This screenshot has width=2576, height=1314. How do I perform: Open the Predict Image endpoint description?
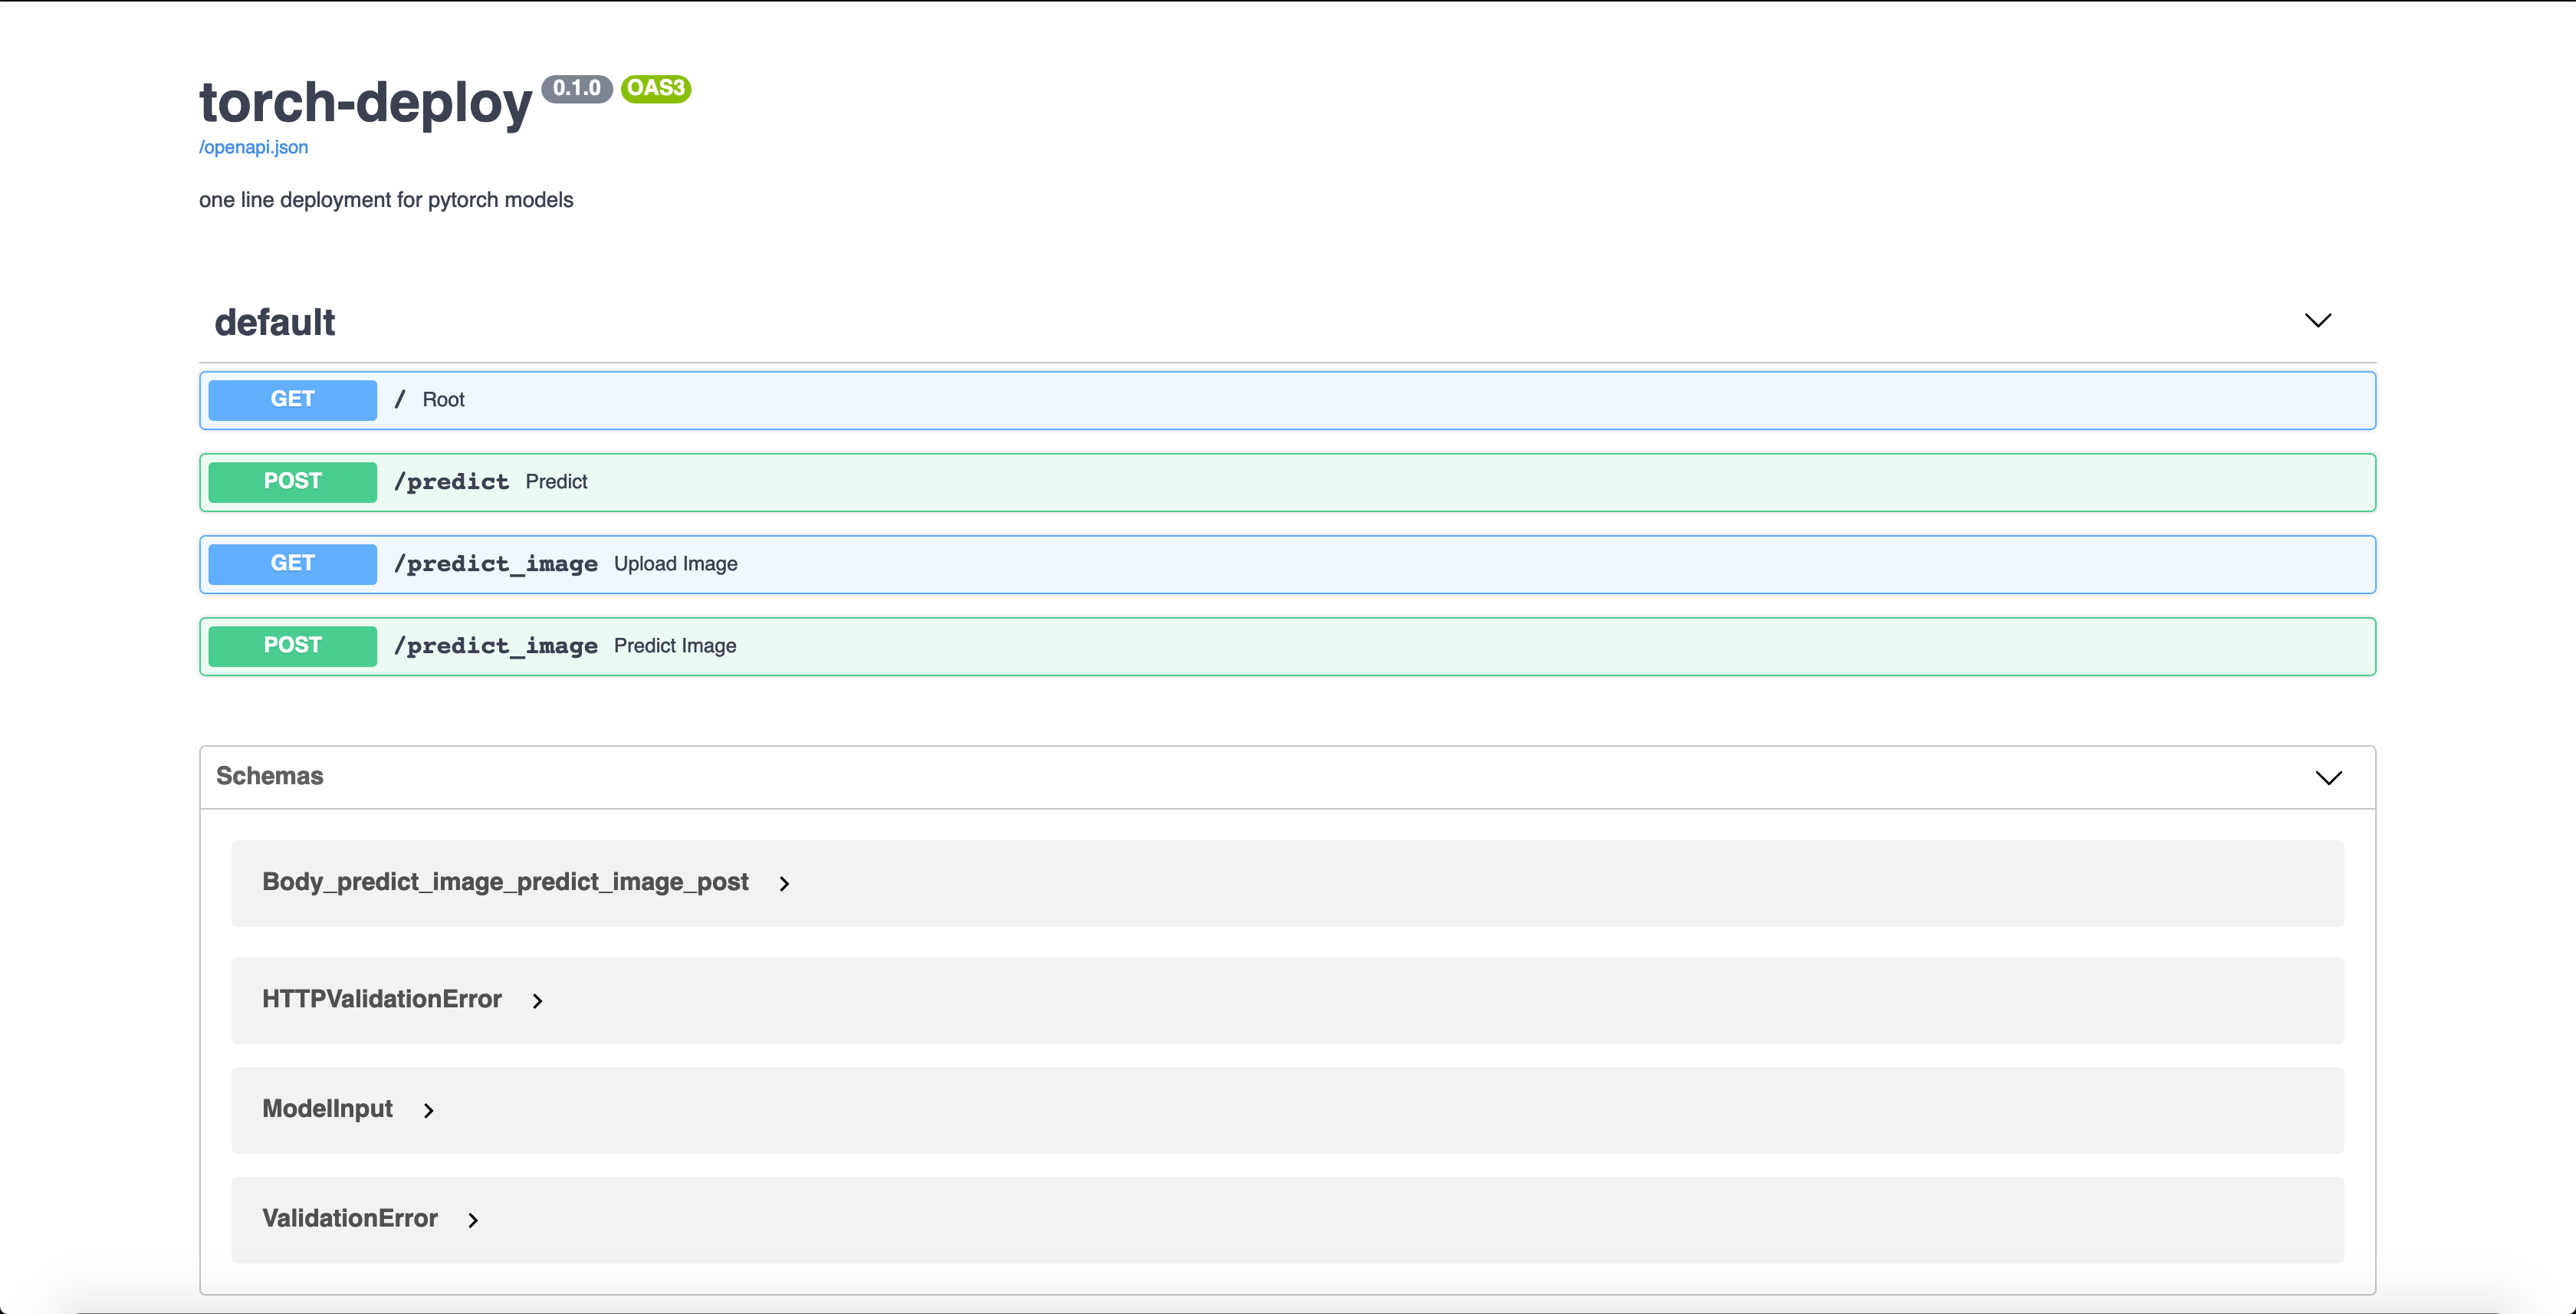click(674, 646)
